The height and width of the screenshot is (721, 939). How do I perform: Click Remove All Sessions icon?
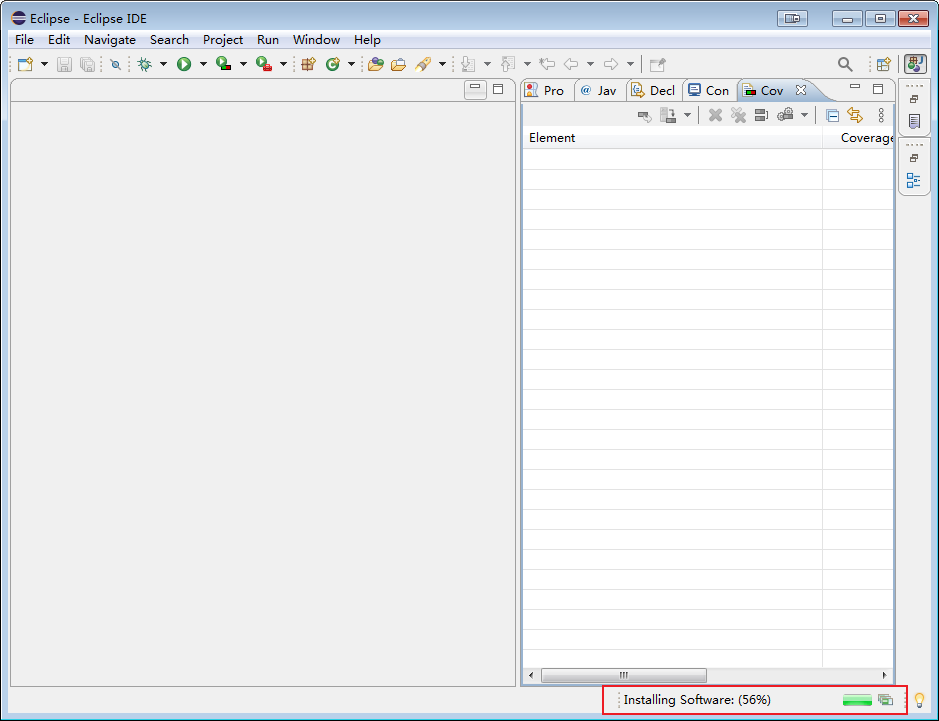(738, 115)
